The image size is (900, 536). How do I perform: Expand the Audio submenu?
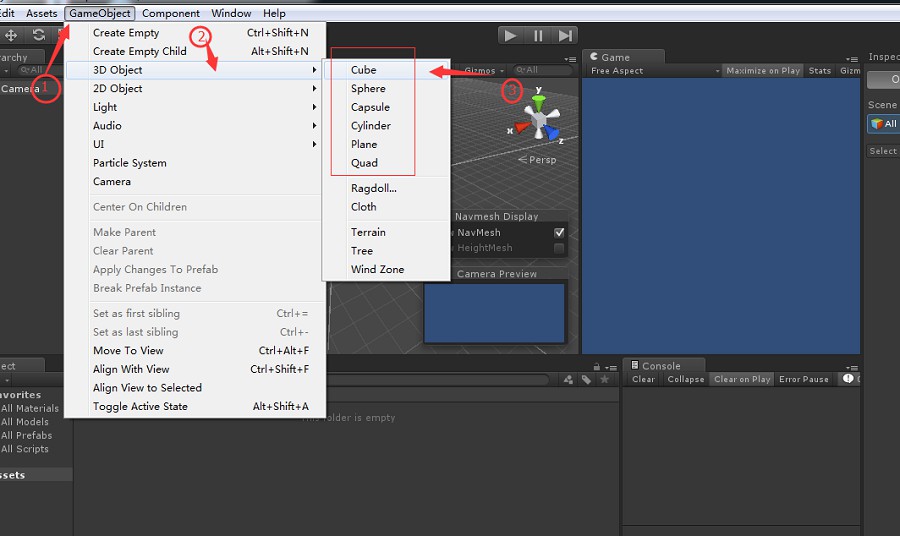pos(193,126)
